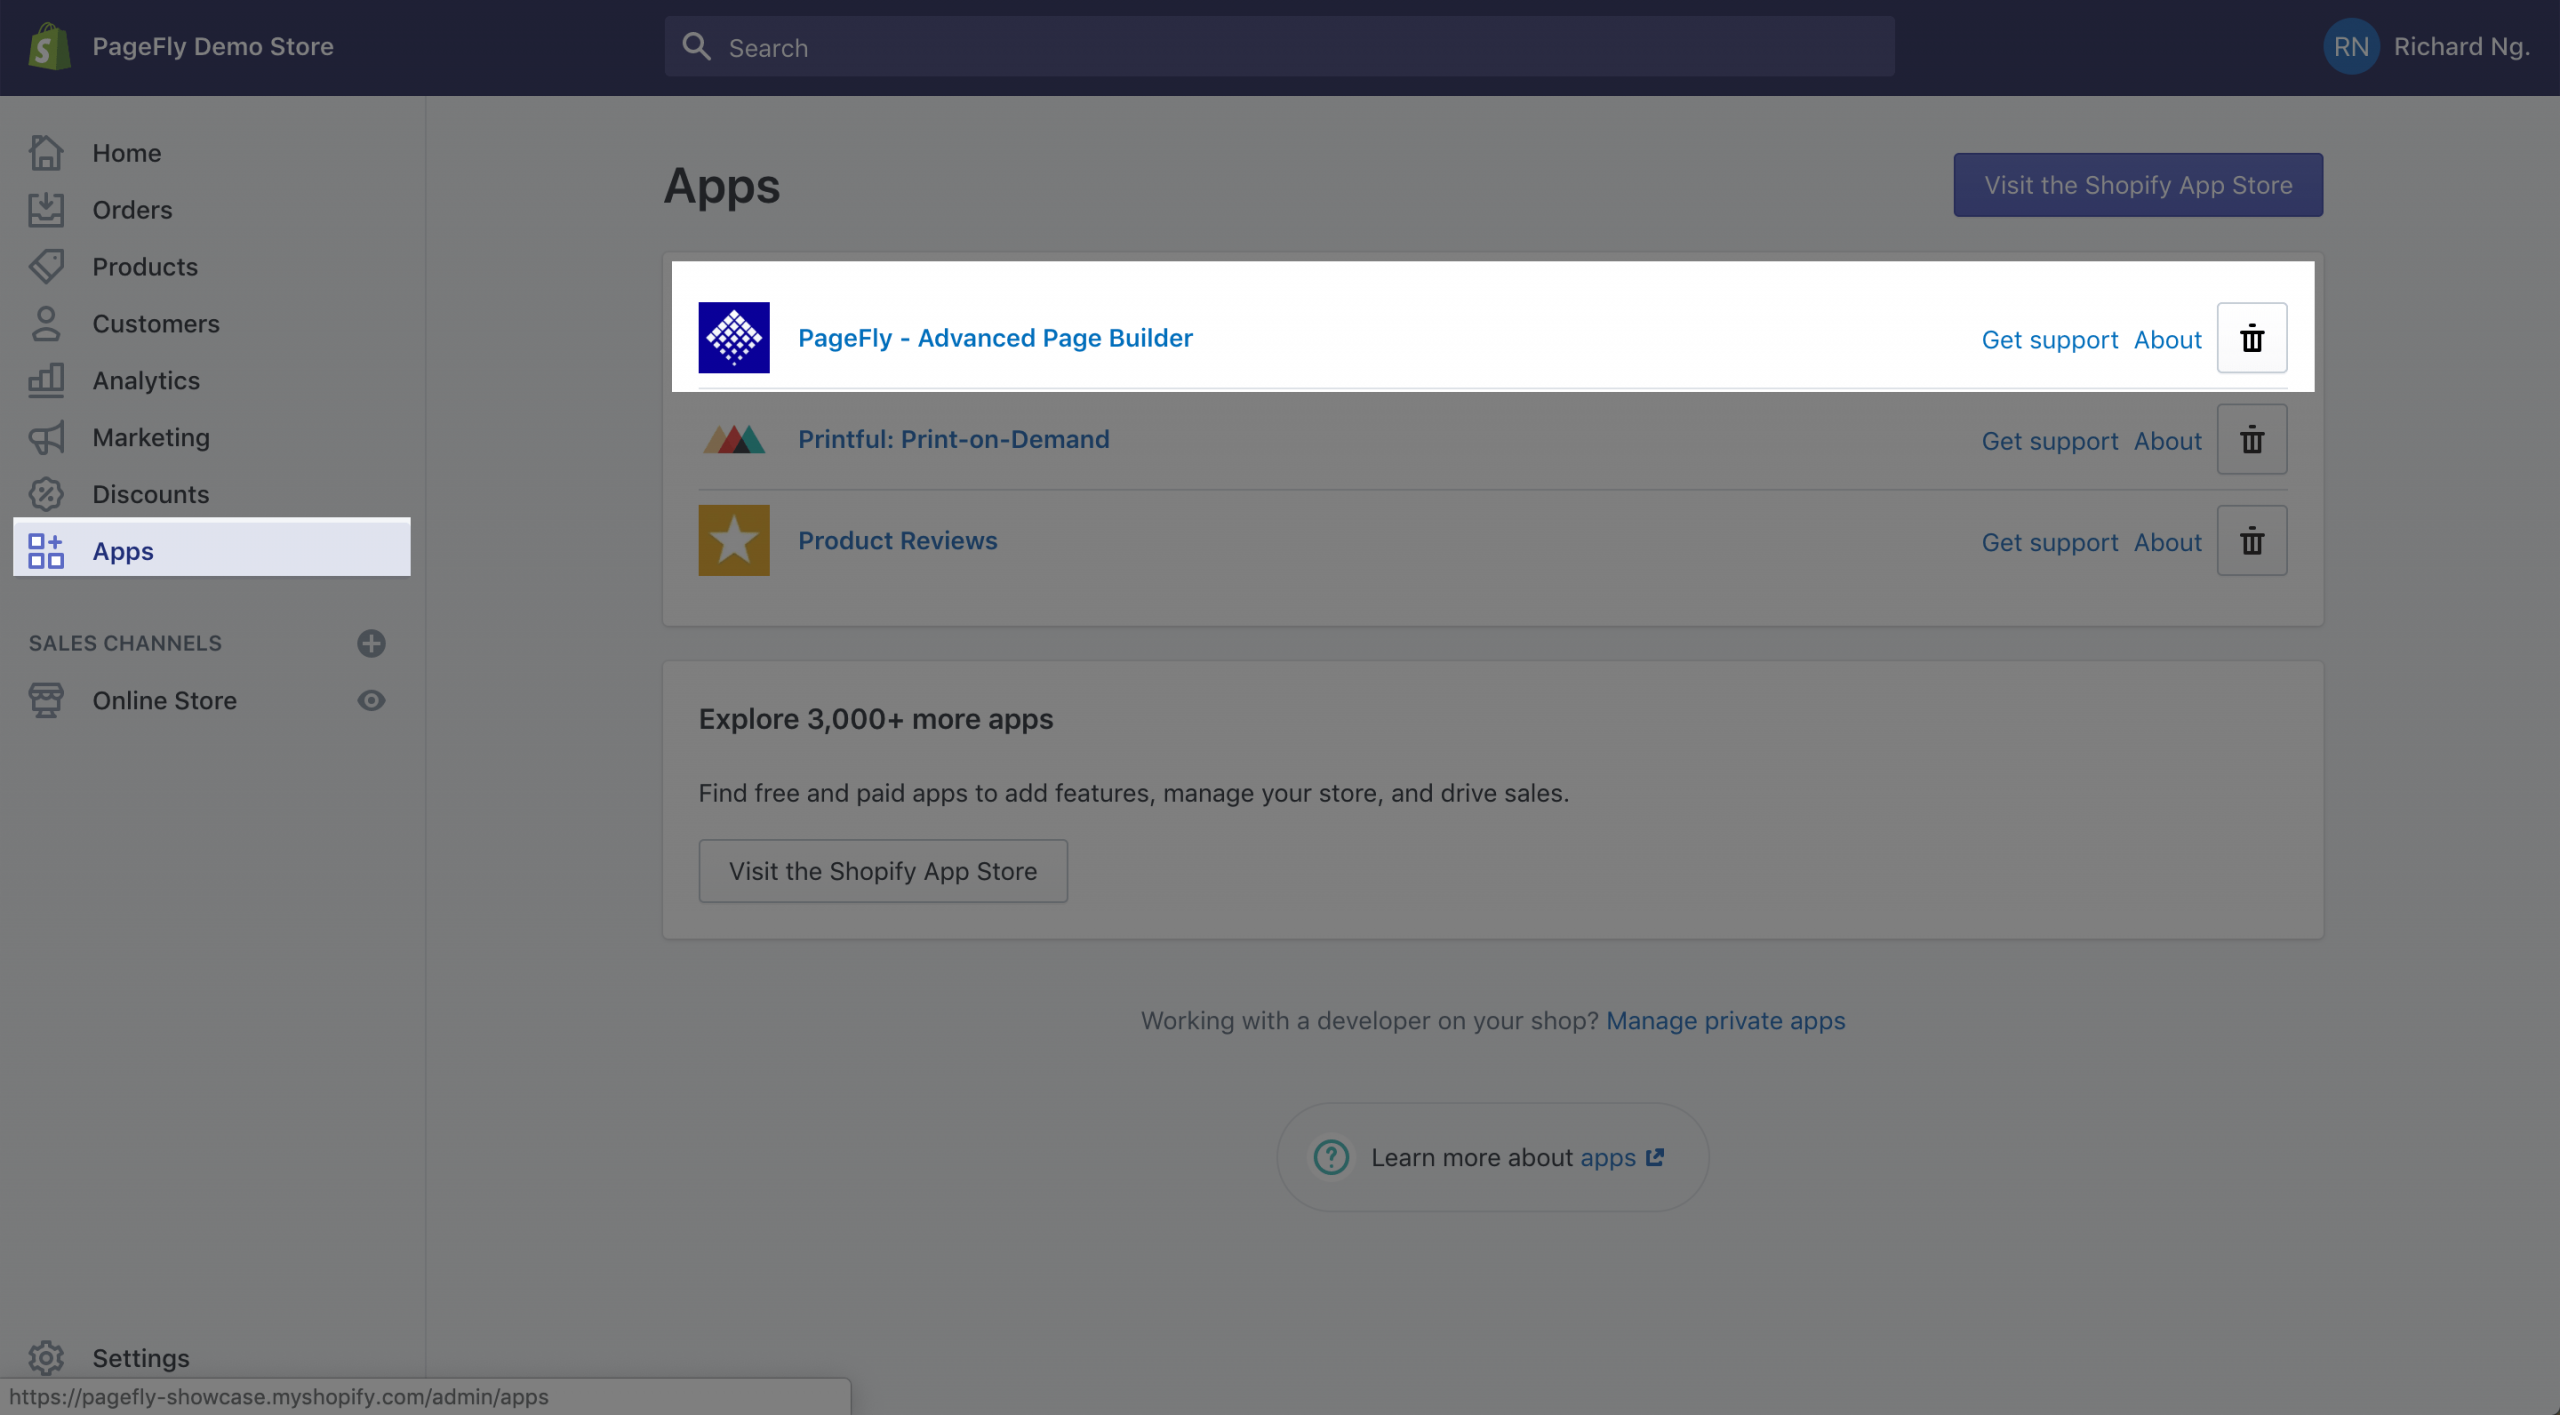Open PageFly - Advanced Page Builder app
The width and height of the screenshot is (2560, 1415).
click(x=995, y=338)
